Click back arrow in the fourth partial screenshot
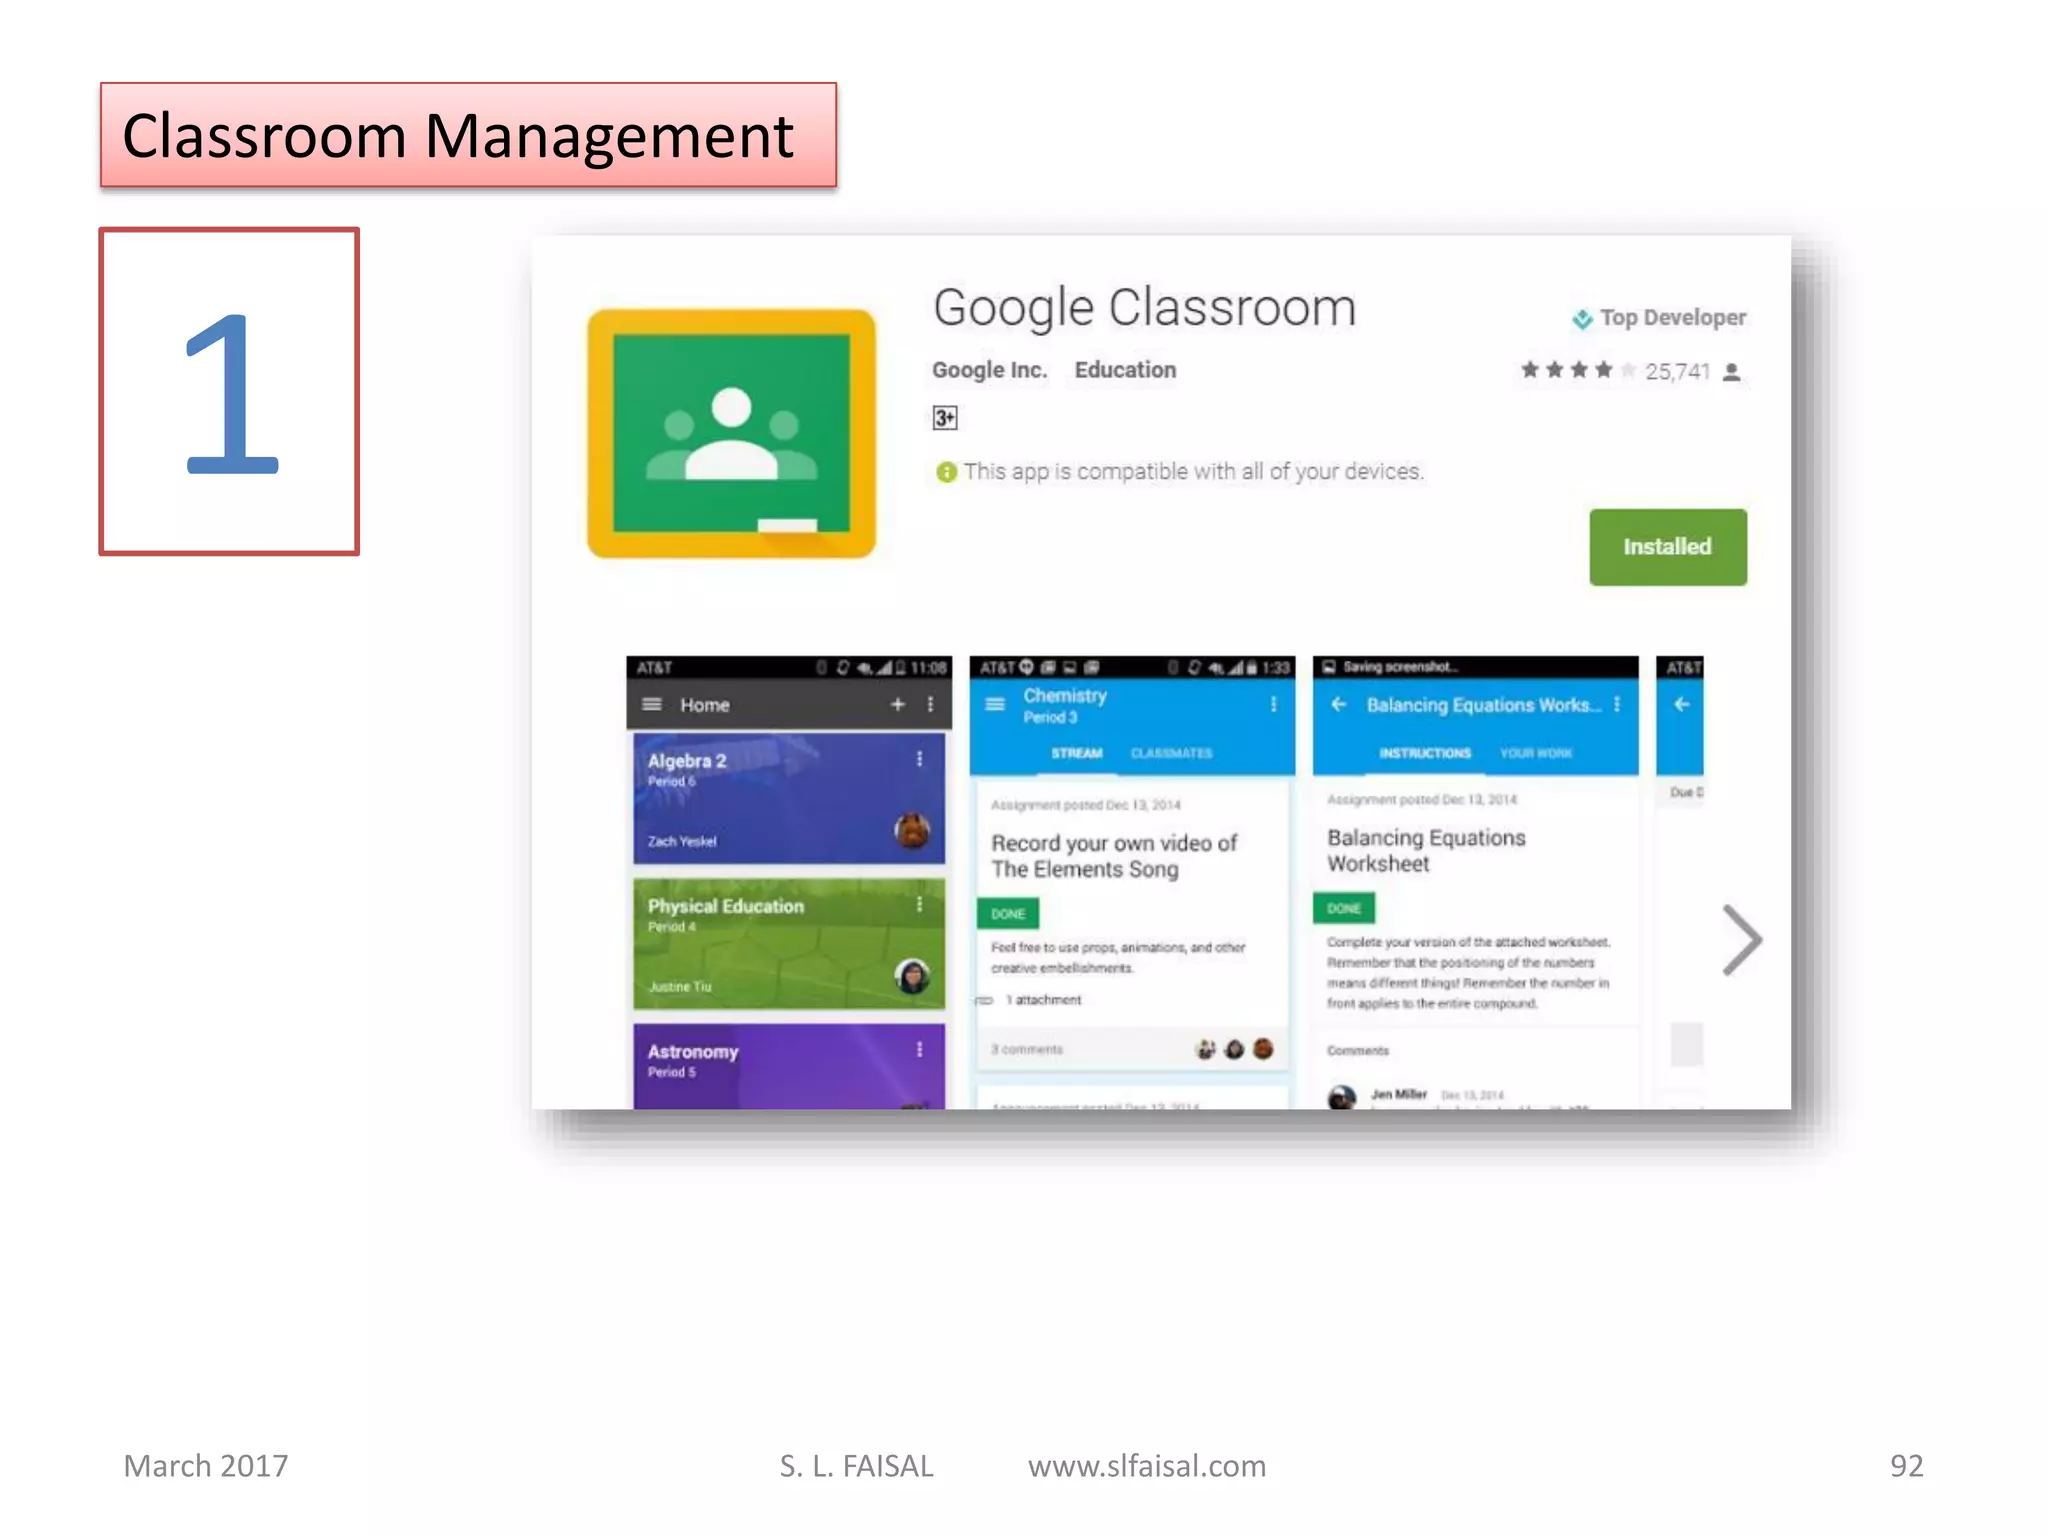Viewport: 2048px width, 1536px height. click(x=1681, y=704)
